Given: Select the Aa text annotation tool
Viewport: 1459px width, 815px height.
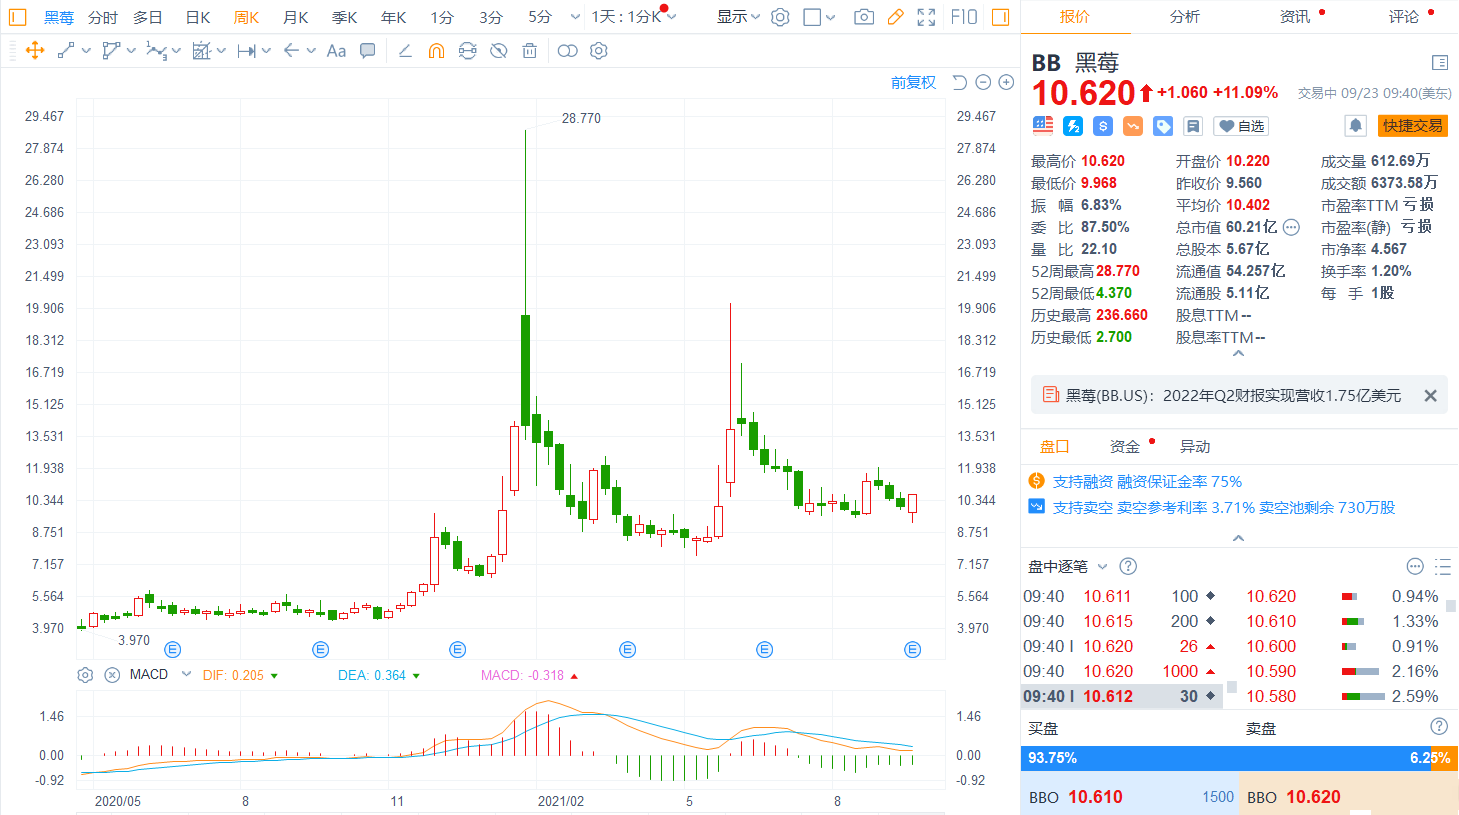Looking at the screenshot, I should coord(336,51).
